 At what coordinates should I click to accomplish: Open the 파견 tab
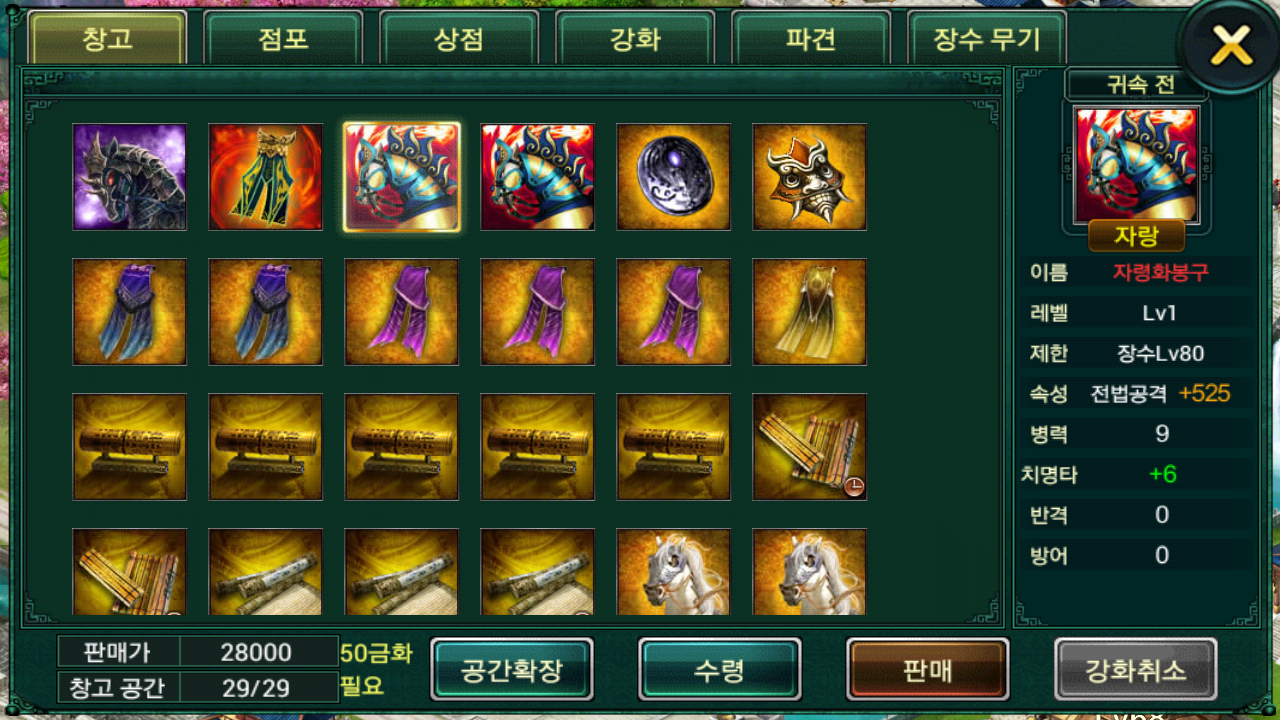811,39
